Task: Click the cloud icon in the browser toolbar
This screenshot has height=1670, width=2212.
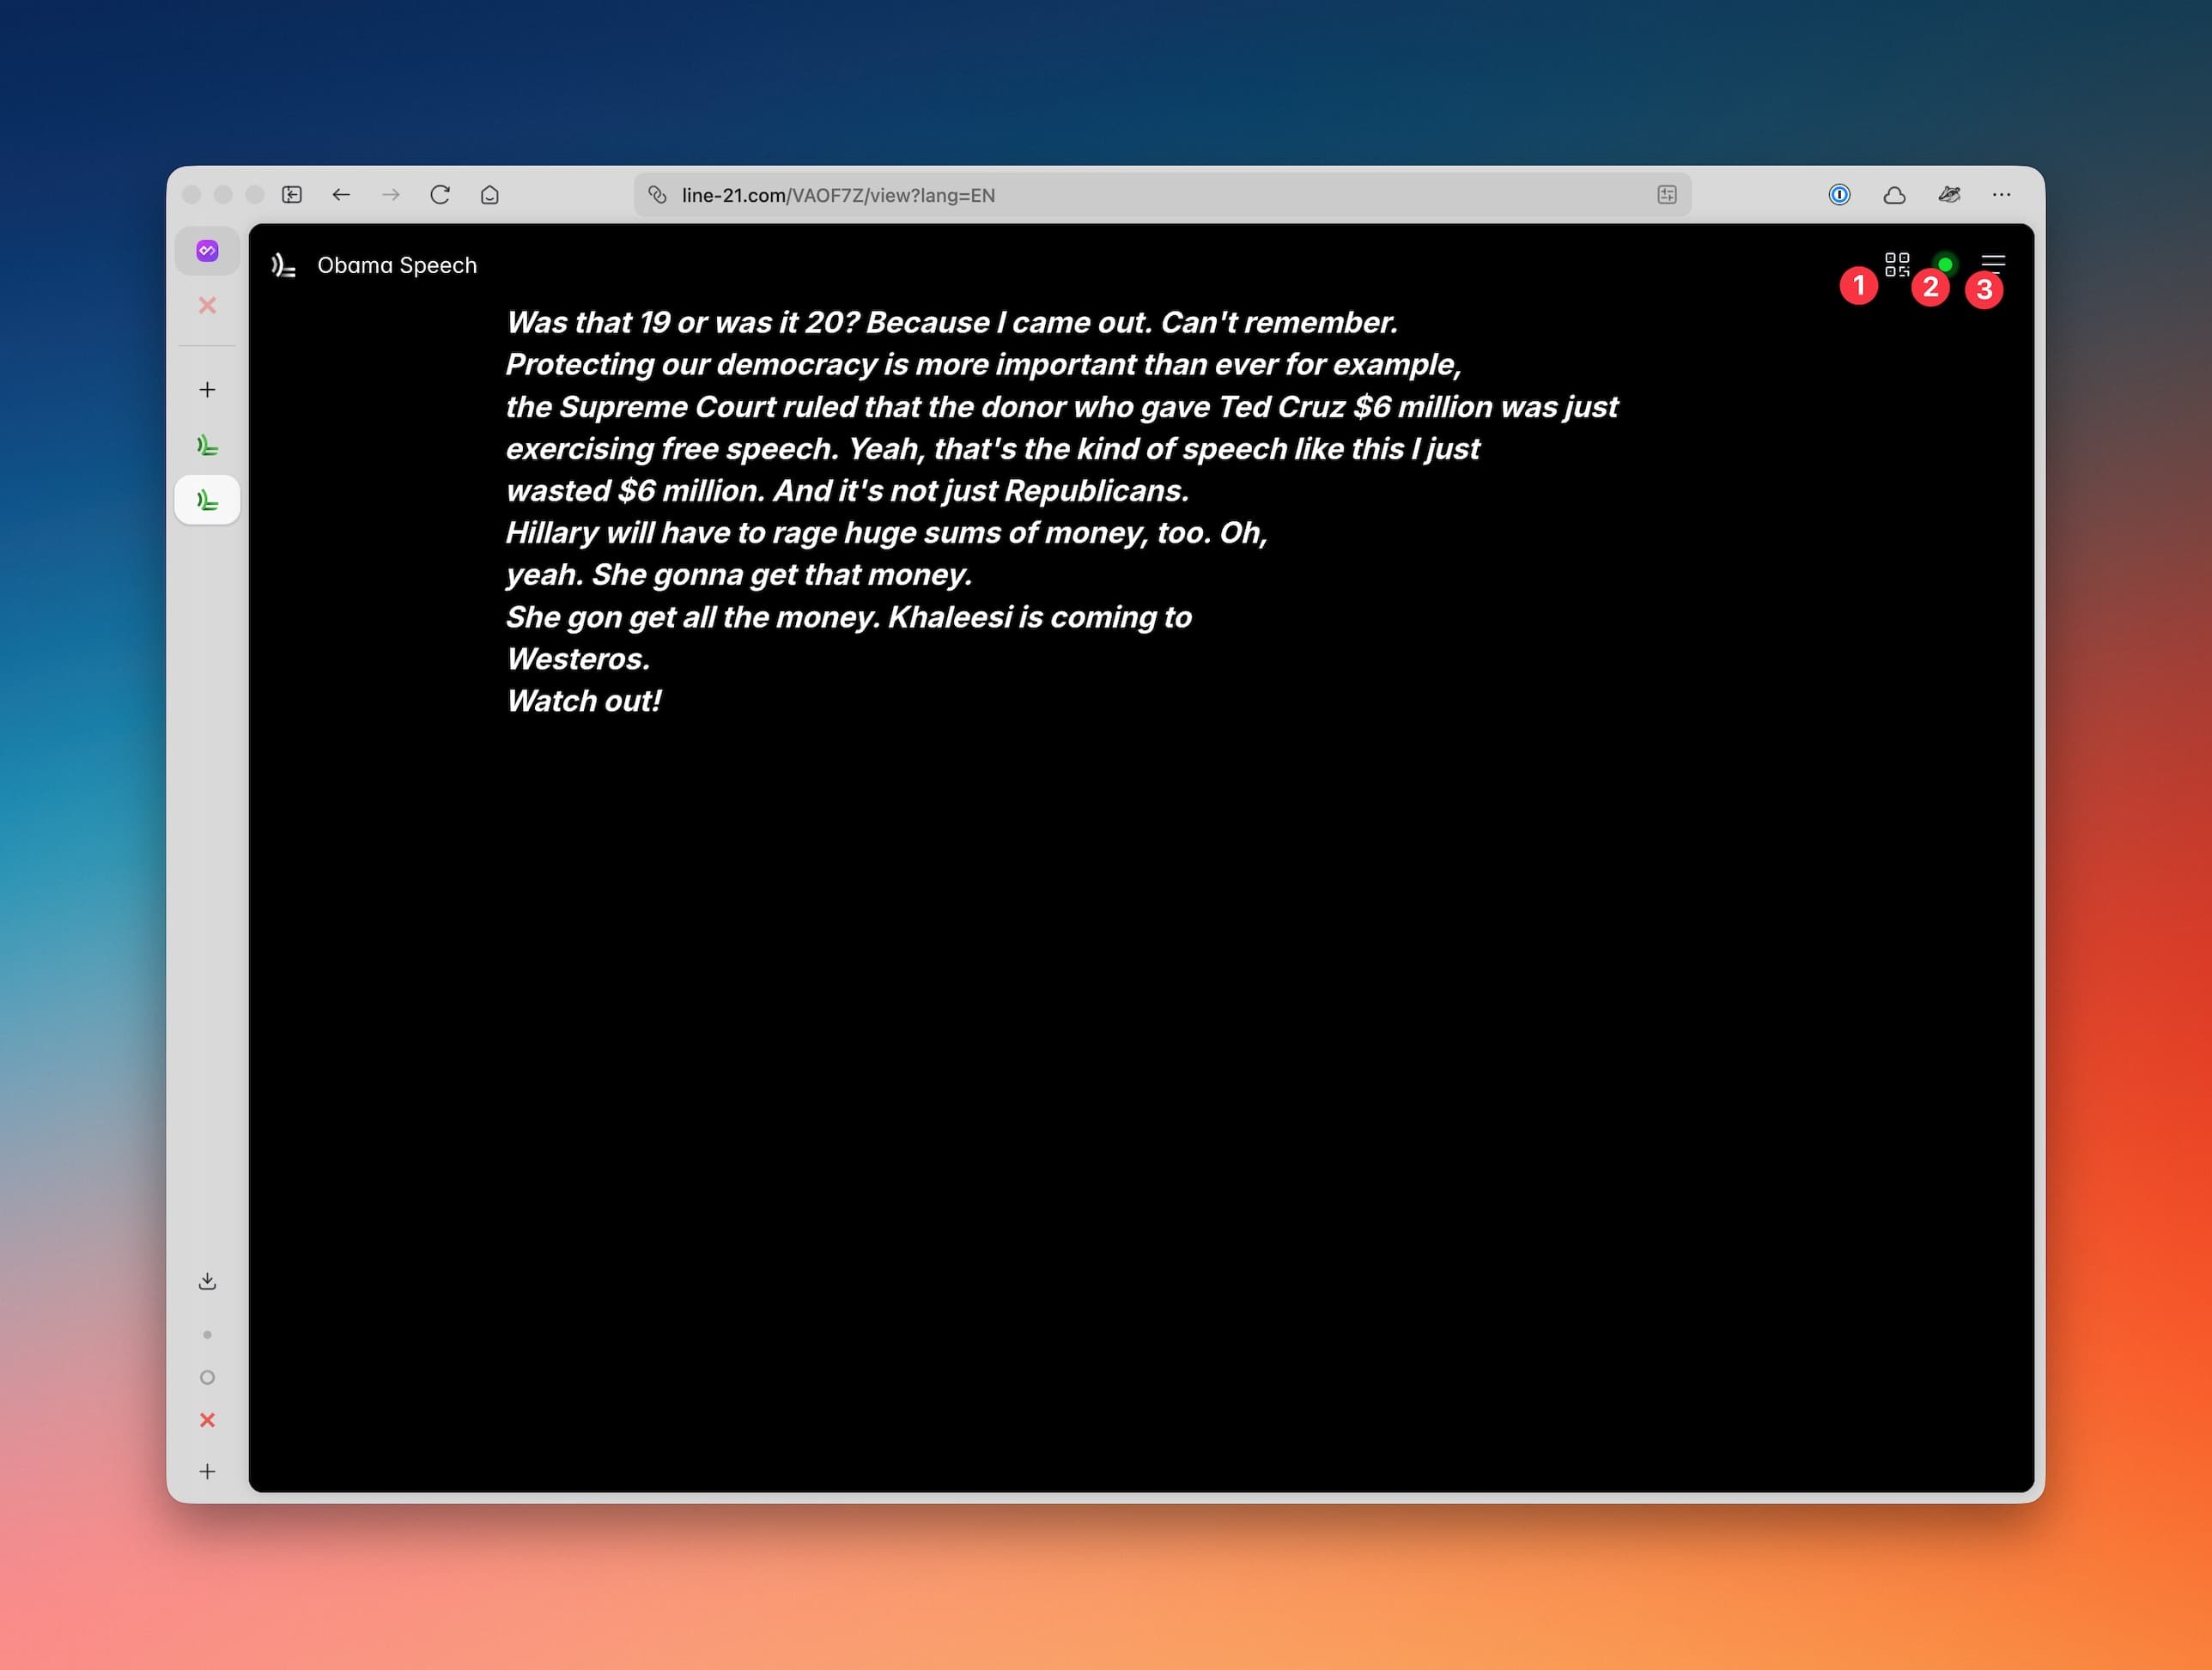Action: [x=1894, y=195]
